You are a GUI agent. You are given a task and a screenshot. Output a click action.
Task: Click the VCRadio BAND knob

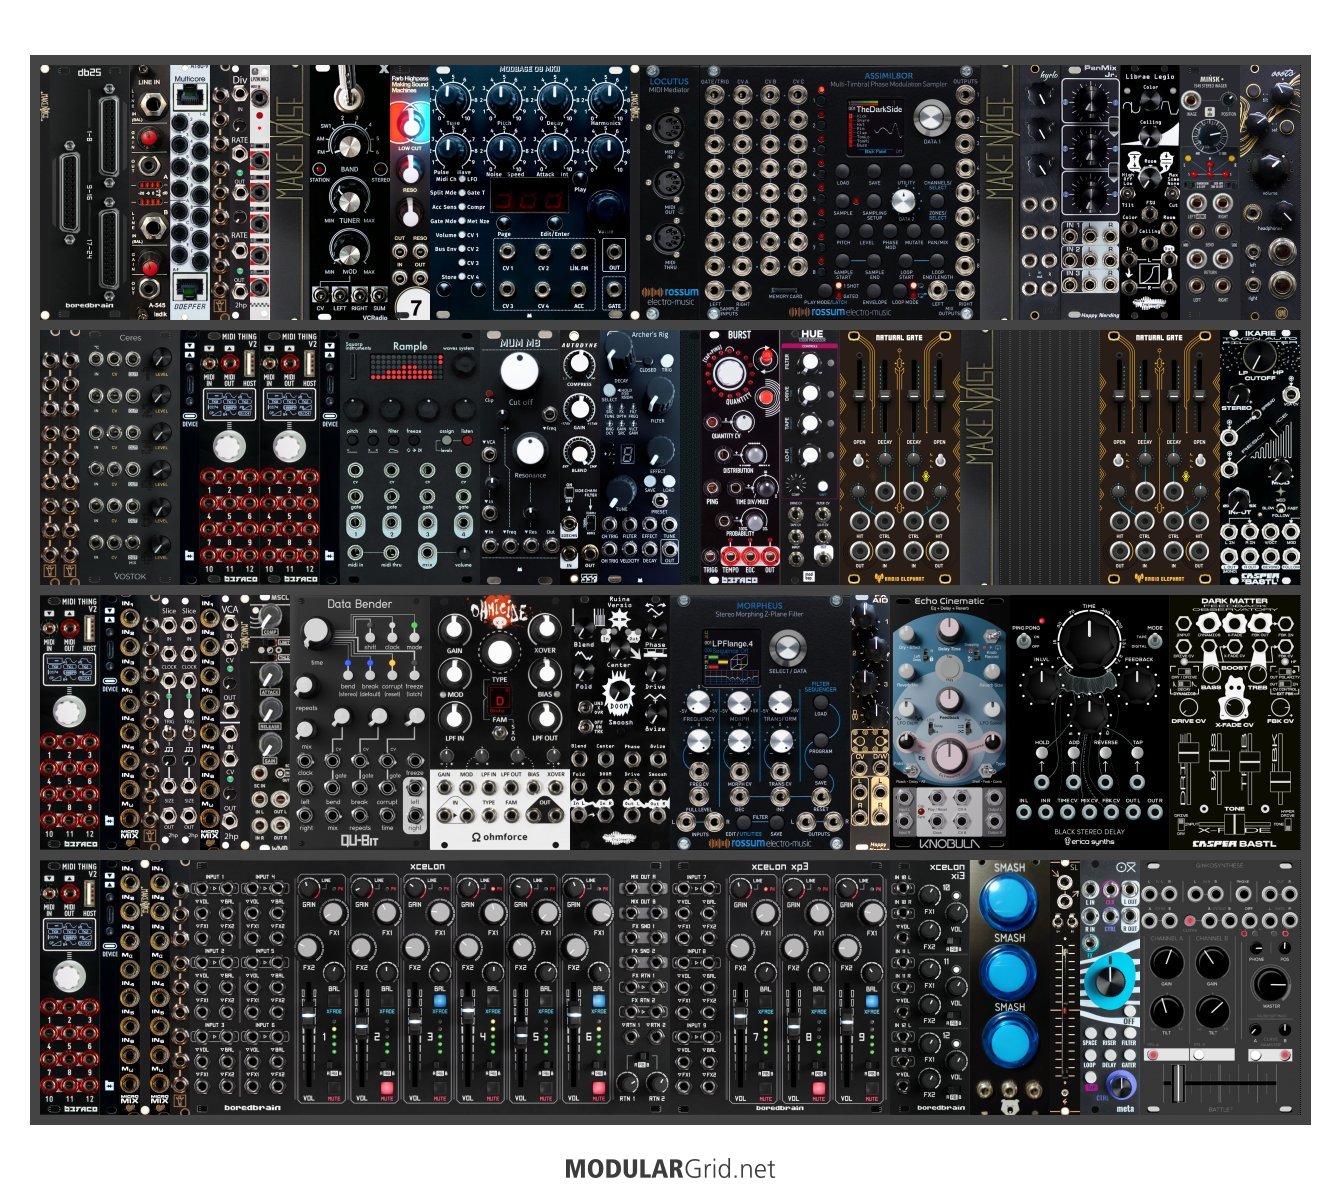pyautogui.click(x=350, y=146)
